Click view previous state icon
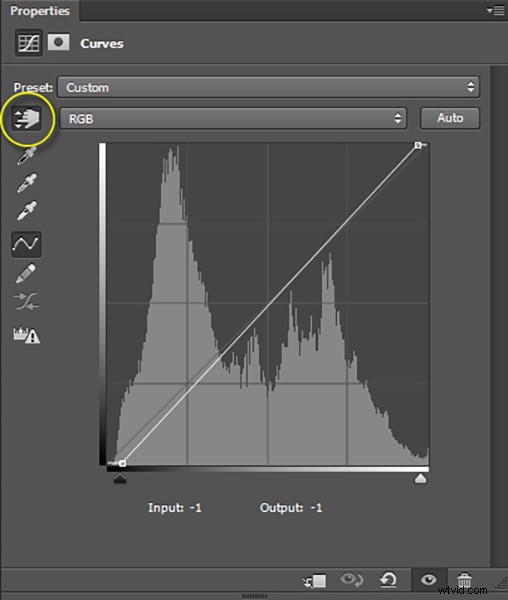The height and width of the screenshot is (600, 508). [x=352, y=579]
